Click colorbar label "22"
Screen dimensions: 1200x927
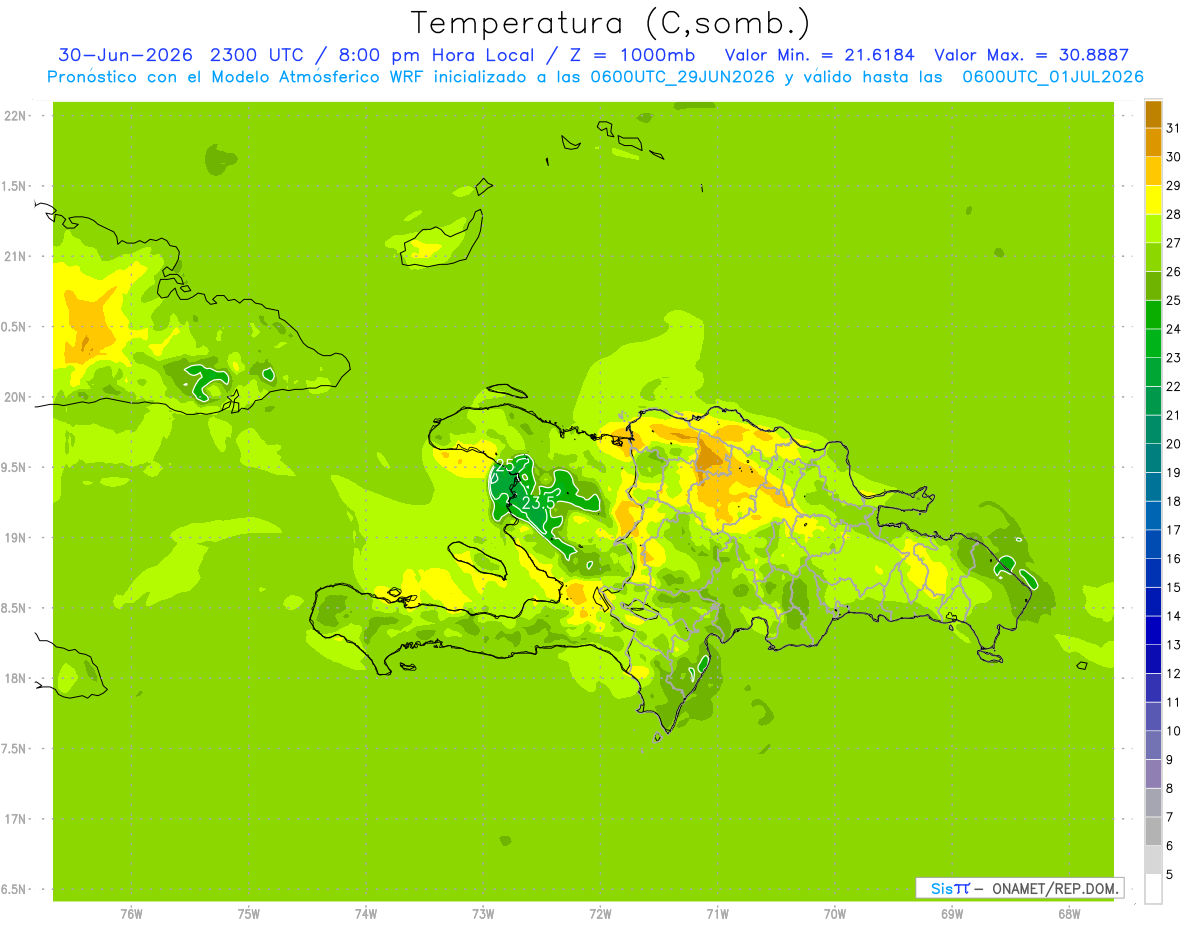[x=1174, y=386]
